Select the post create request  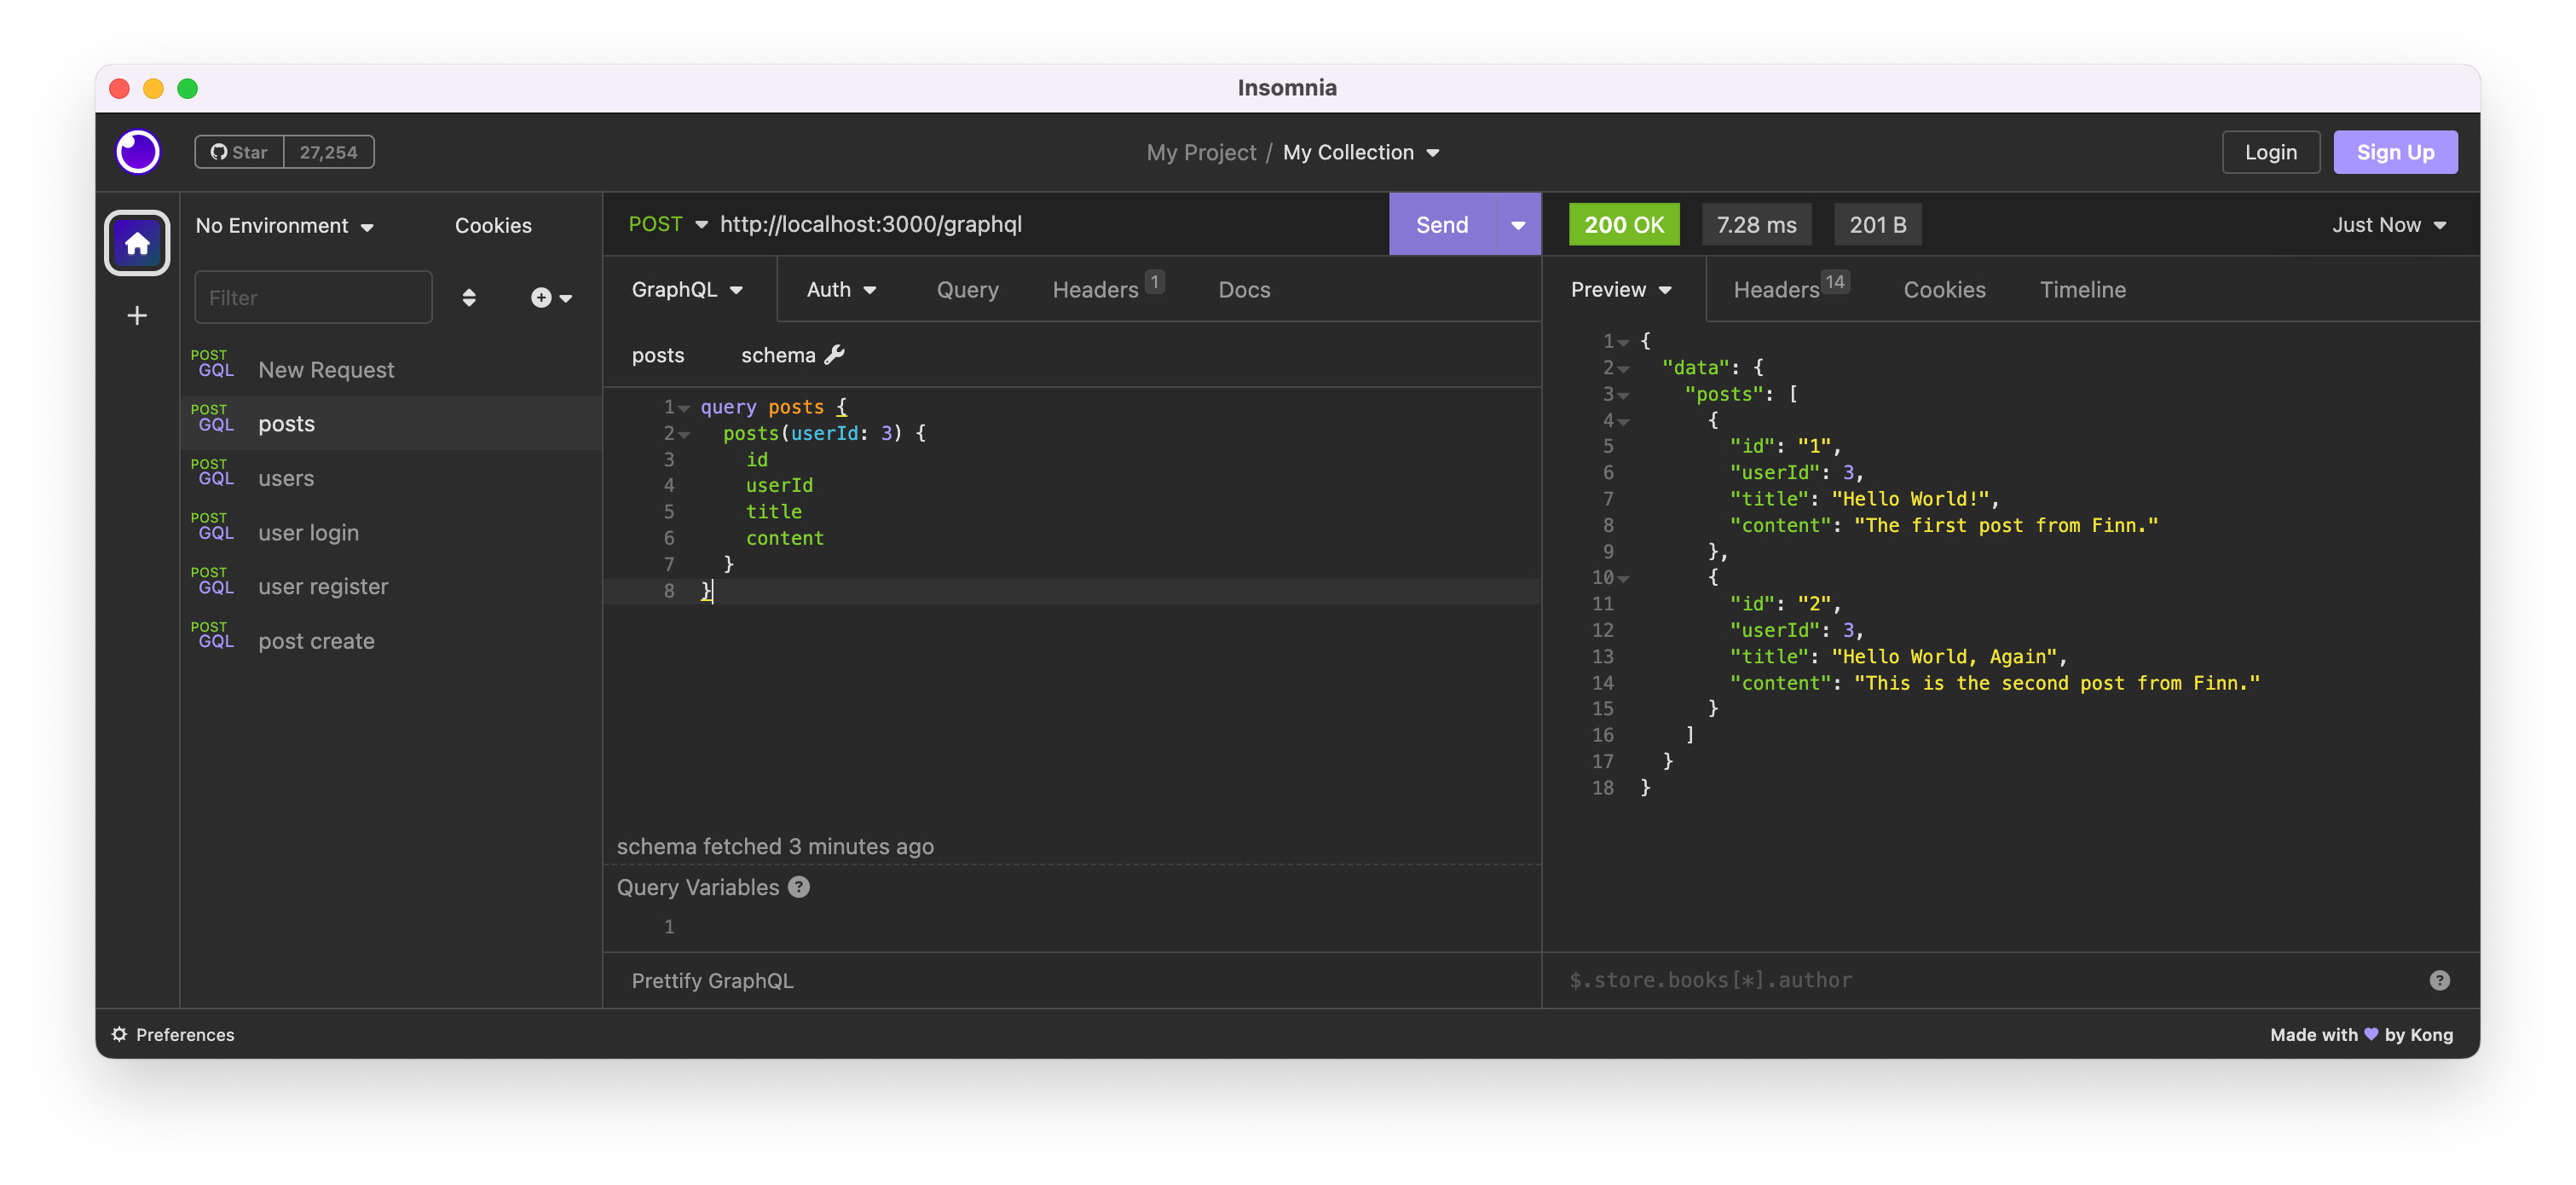391,641
